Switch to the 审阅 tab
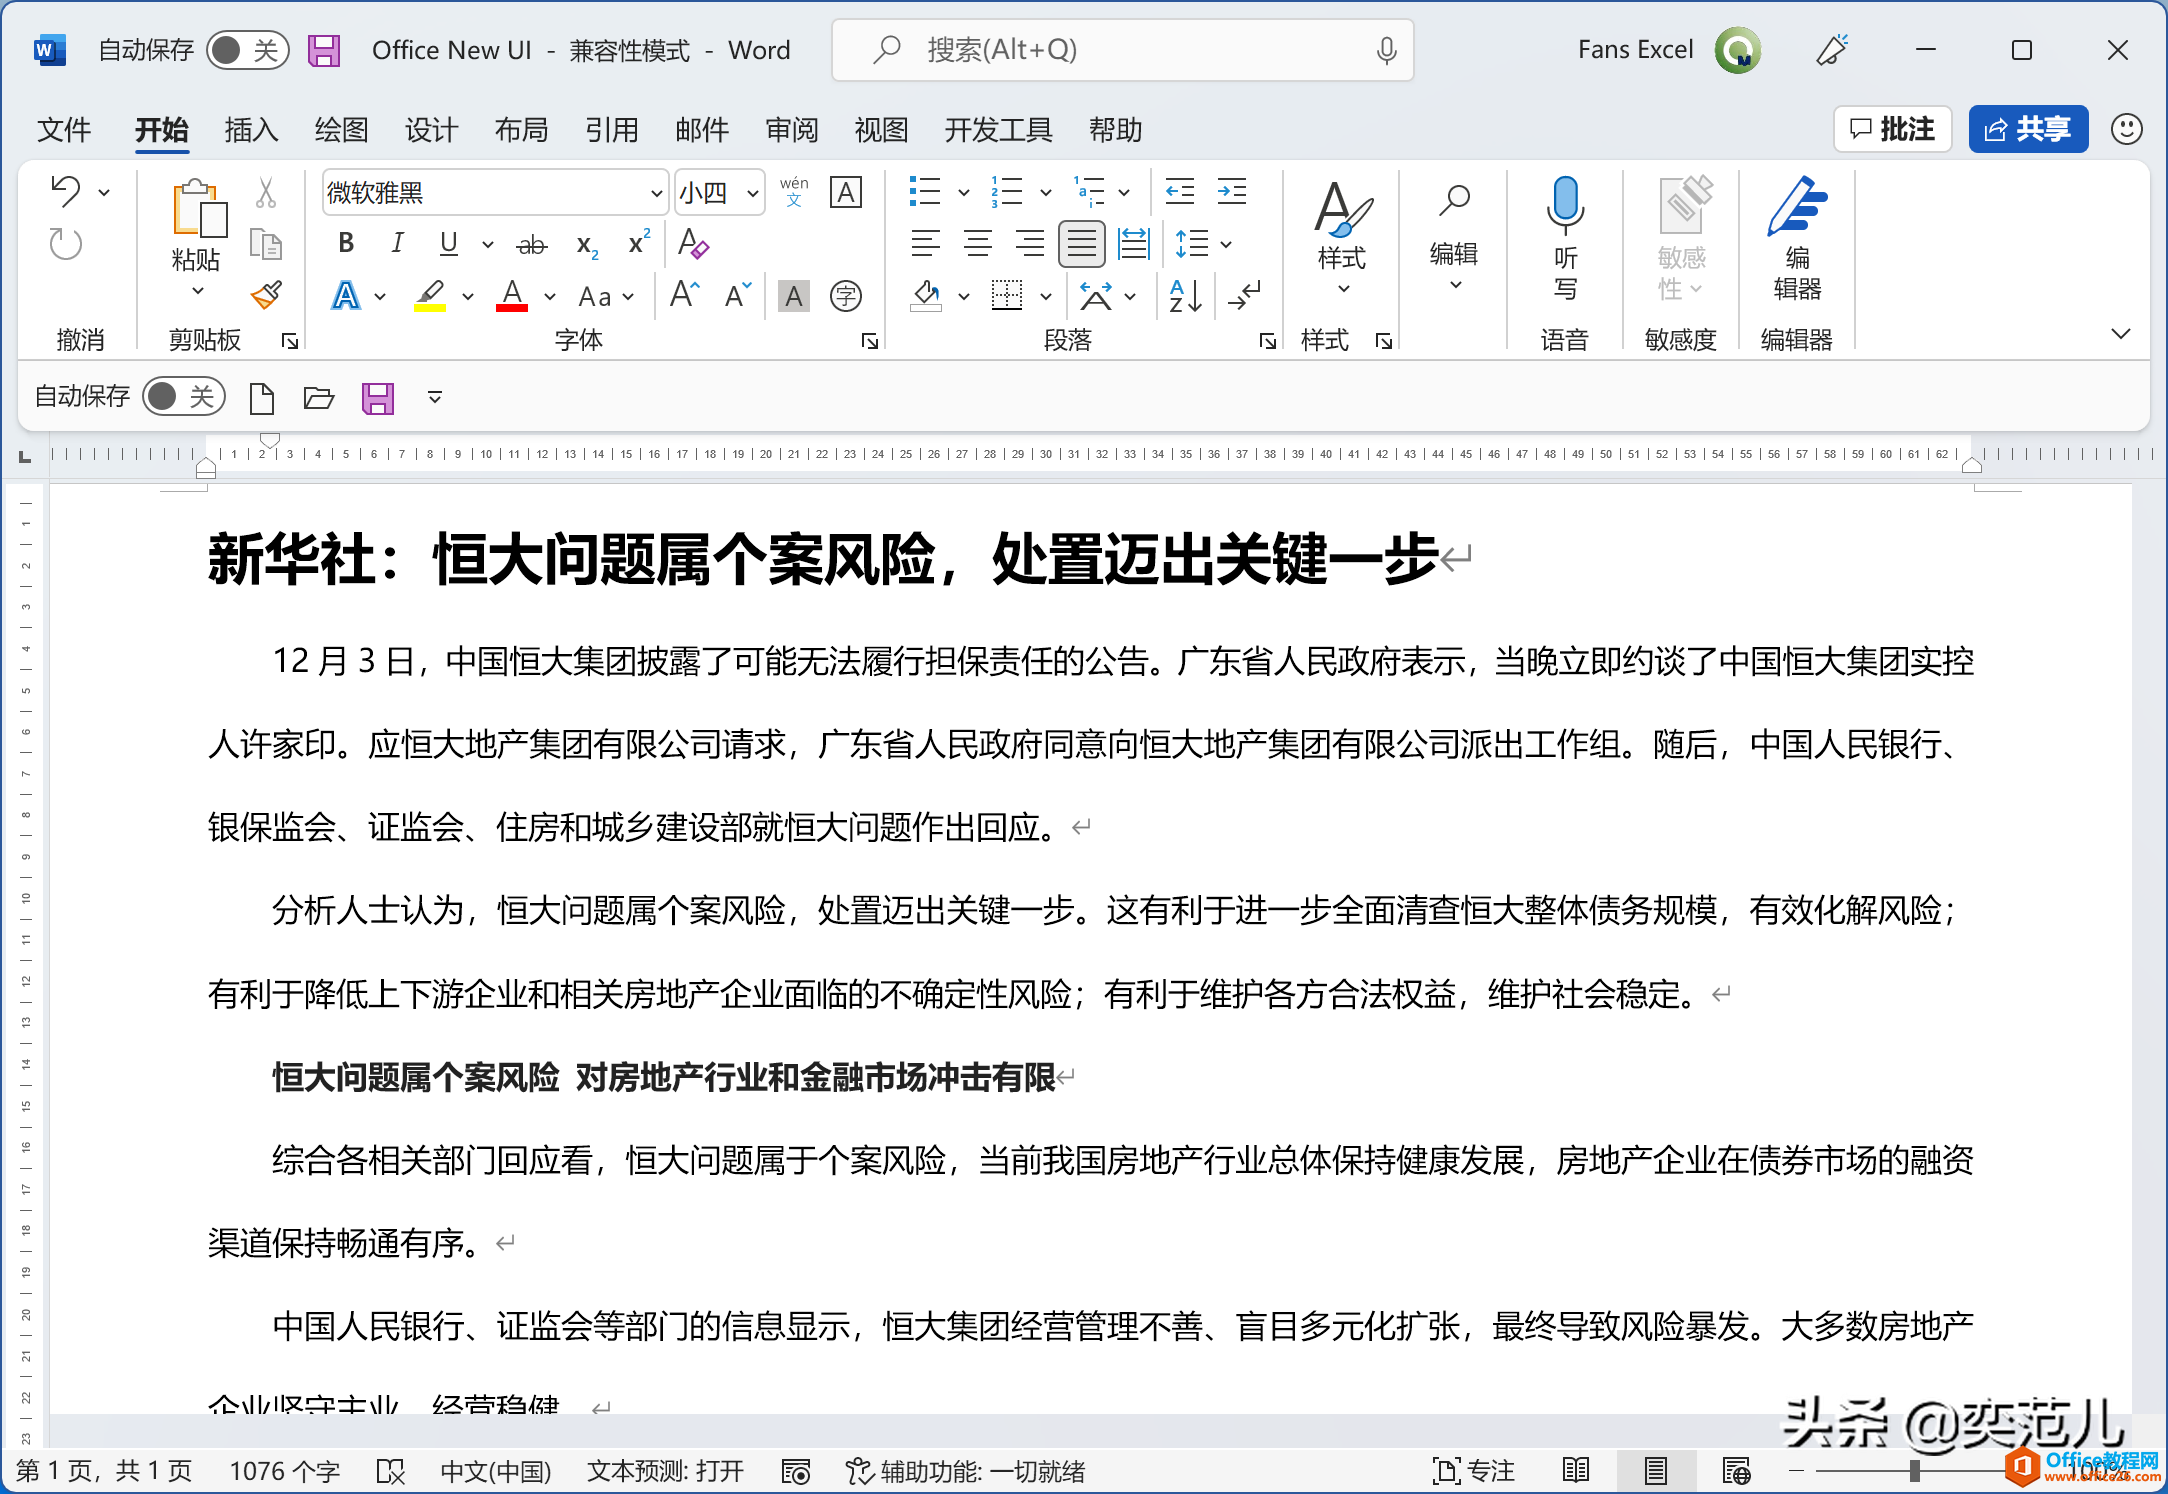This screenshot has height=1494, width=2168. pos(792,130)
